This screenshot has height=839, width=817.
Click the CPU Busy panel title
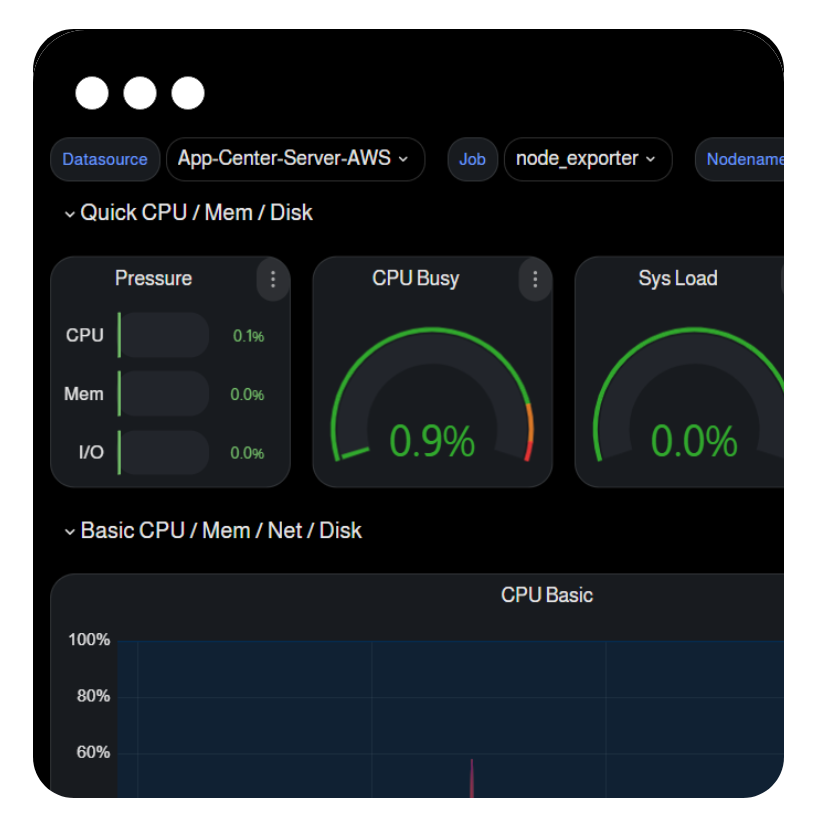415,279
